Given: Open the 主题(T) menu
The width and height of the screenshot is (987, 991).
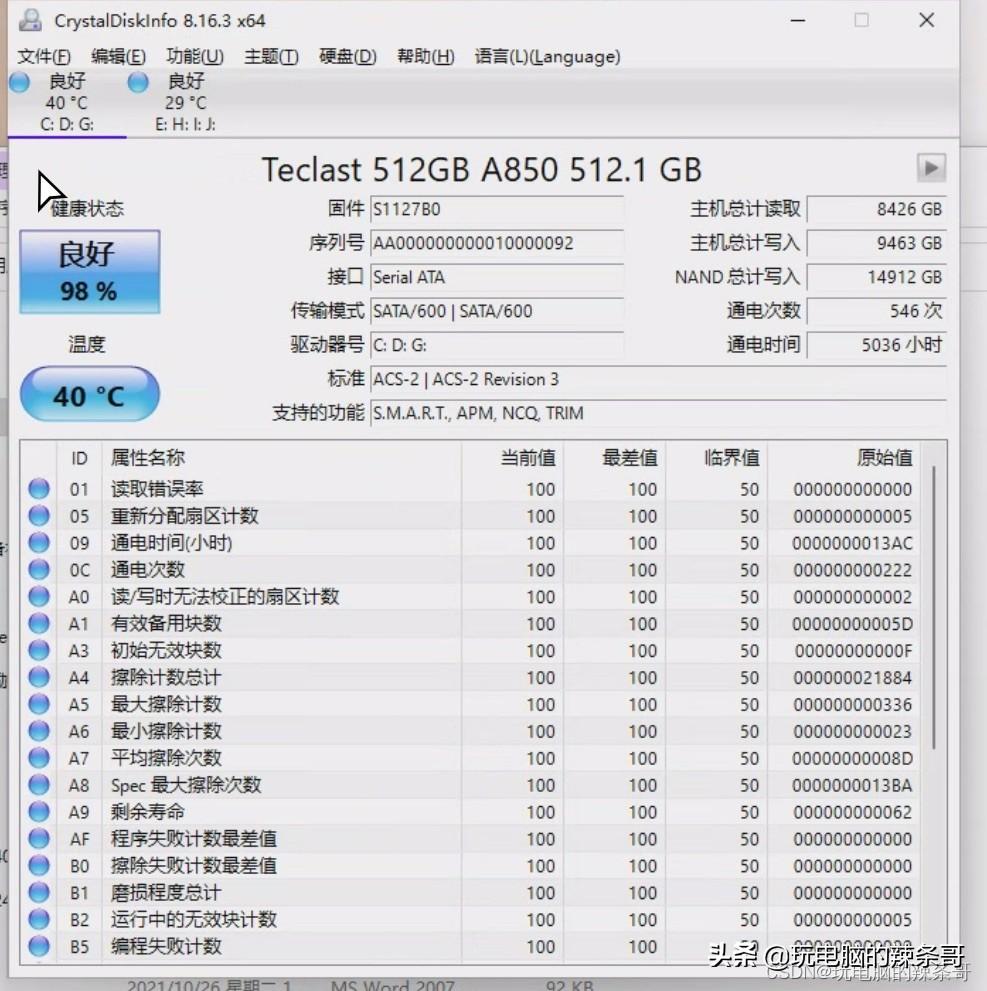Looking at the screenshot, I should pyautogui.click(x=271, y=56).
